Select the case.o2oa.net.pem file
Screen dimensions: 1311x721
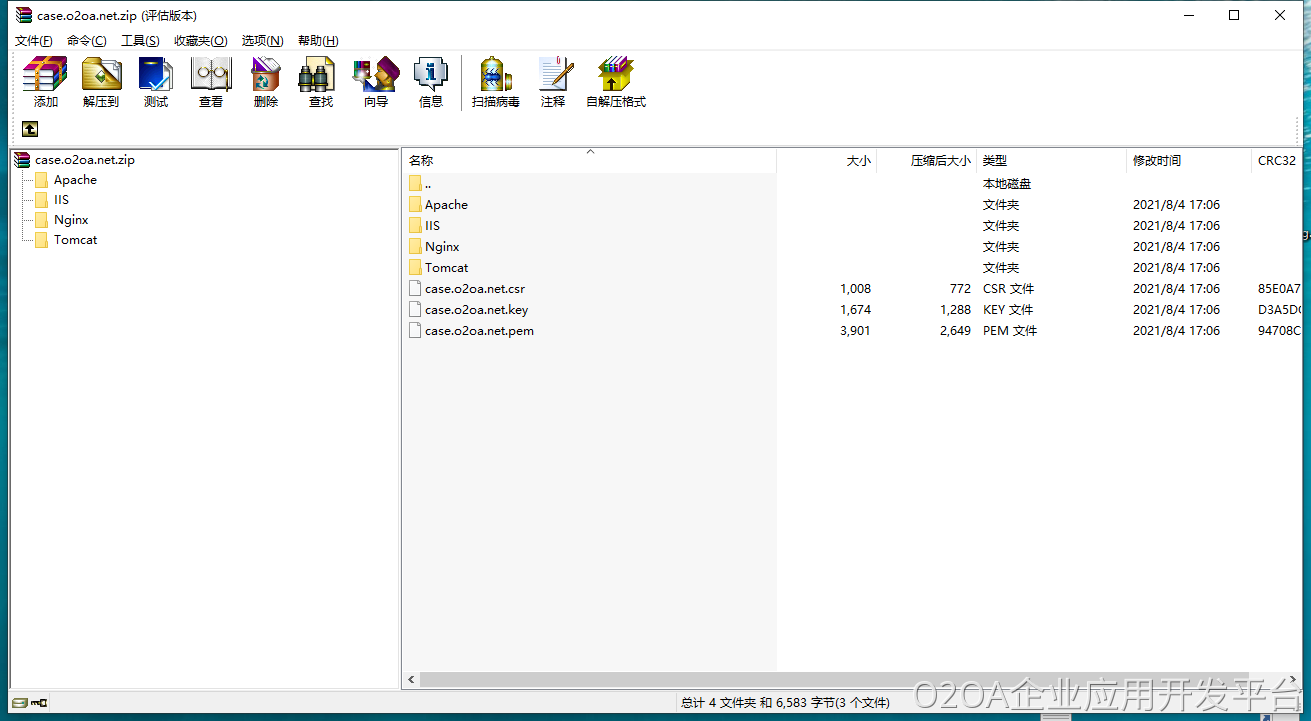[478, 331]
